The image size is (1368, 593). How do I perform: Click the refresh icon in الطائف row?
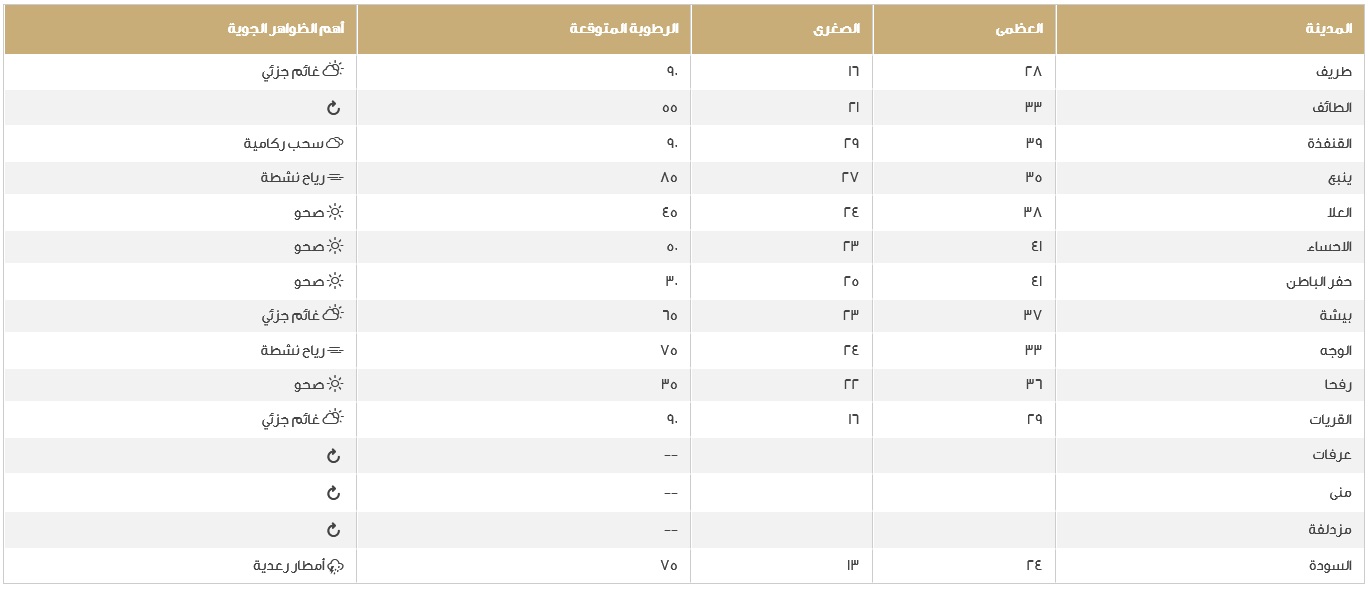(334, 107)
